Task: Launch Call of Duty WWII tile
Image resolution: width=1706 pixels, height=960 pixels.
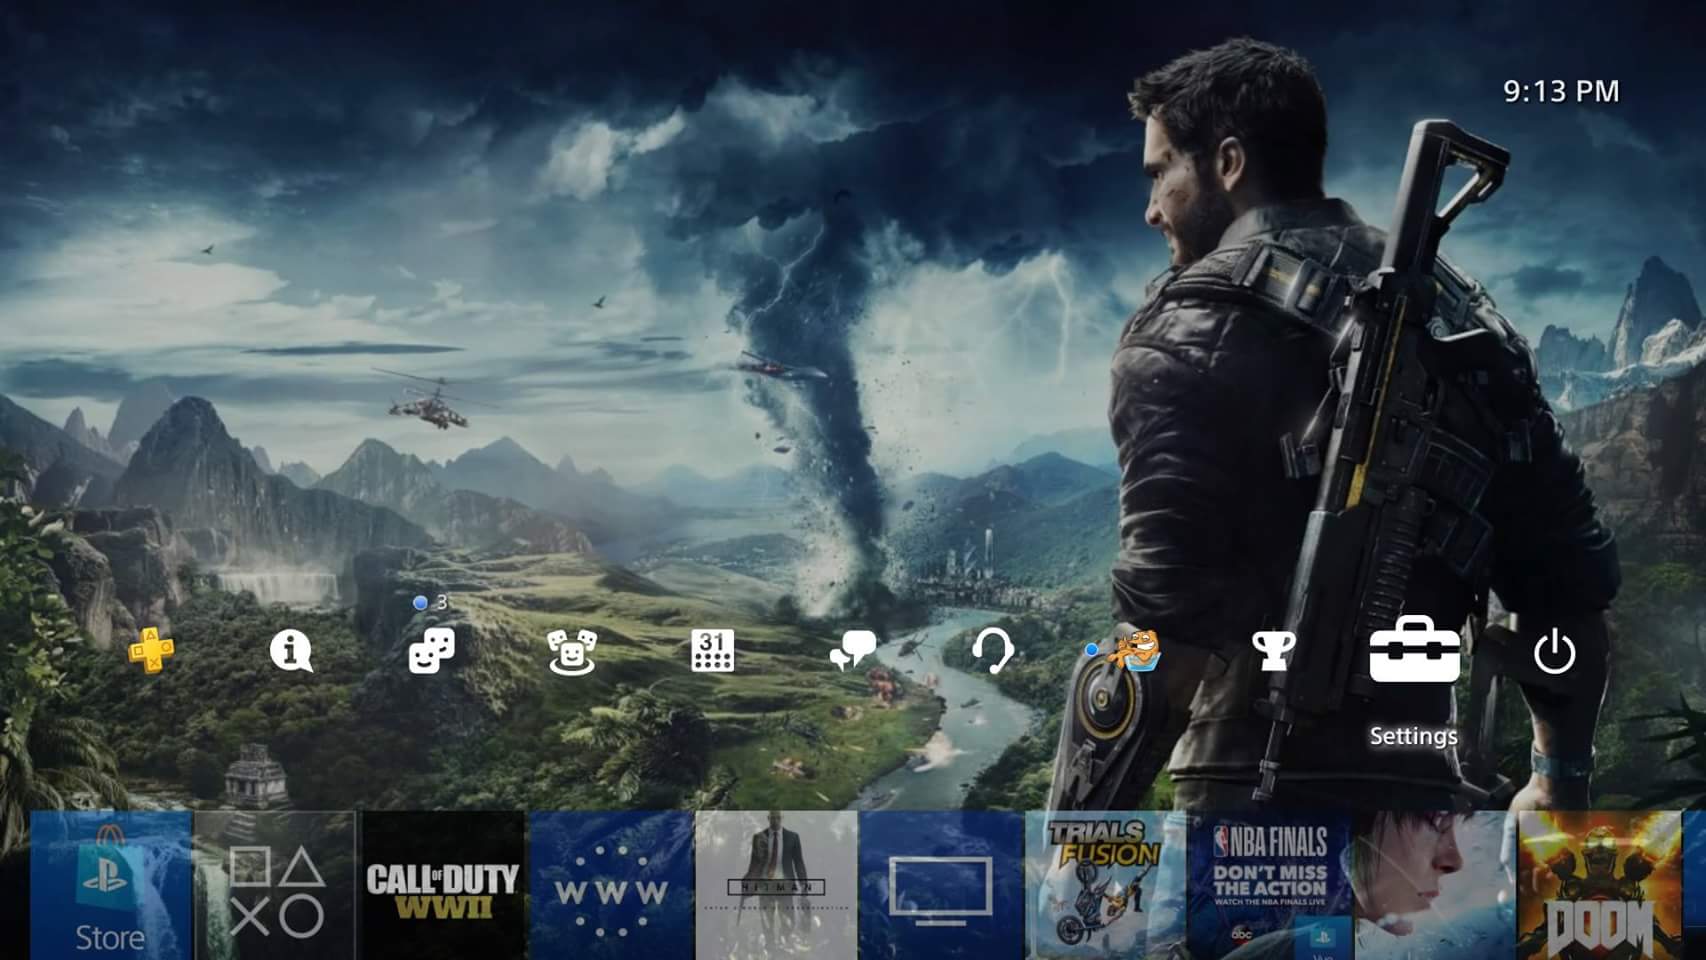Action: click(x=443, y=885)
